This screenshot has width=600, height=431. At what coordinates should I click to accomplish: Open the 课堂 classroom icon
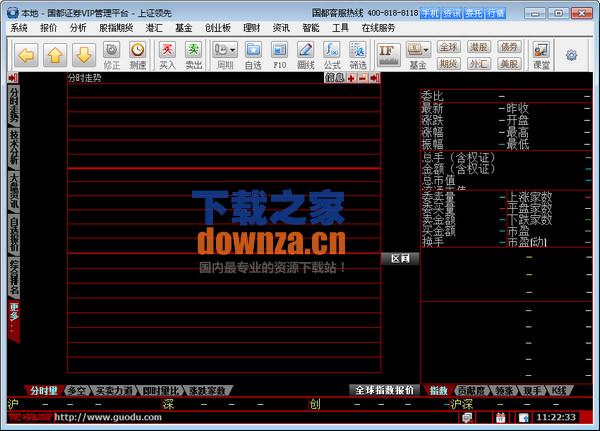(541, 54)
